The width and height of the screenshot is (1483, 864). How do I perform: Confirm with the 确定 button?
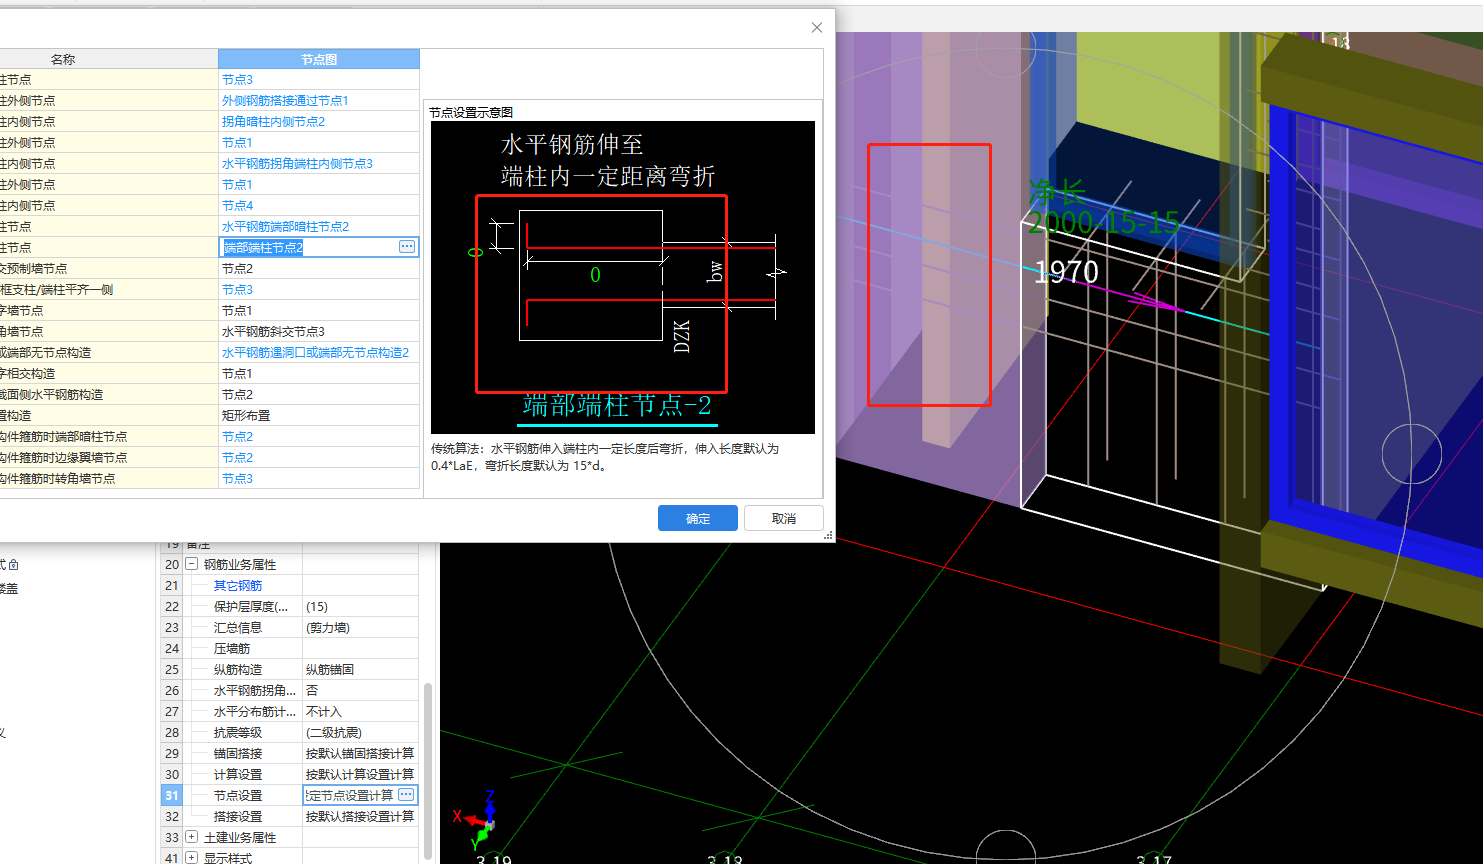coord(698,518)
